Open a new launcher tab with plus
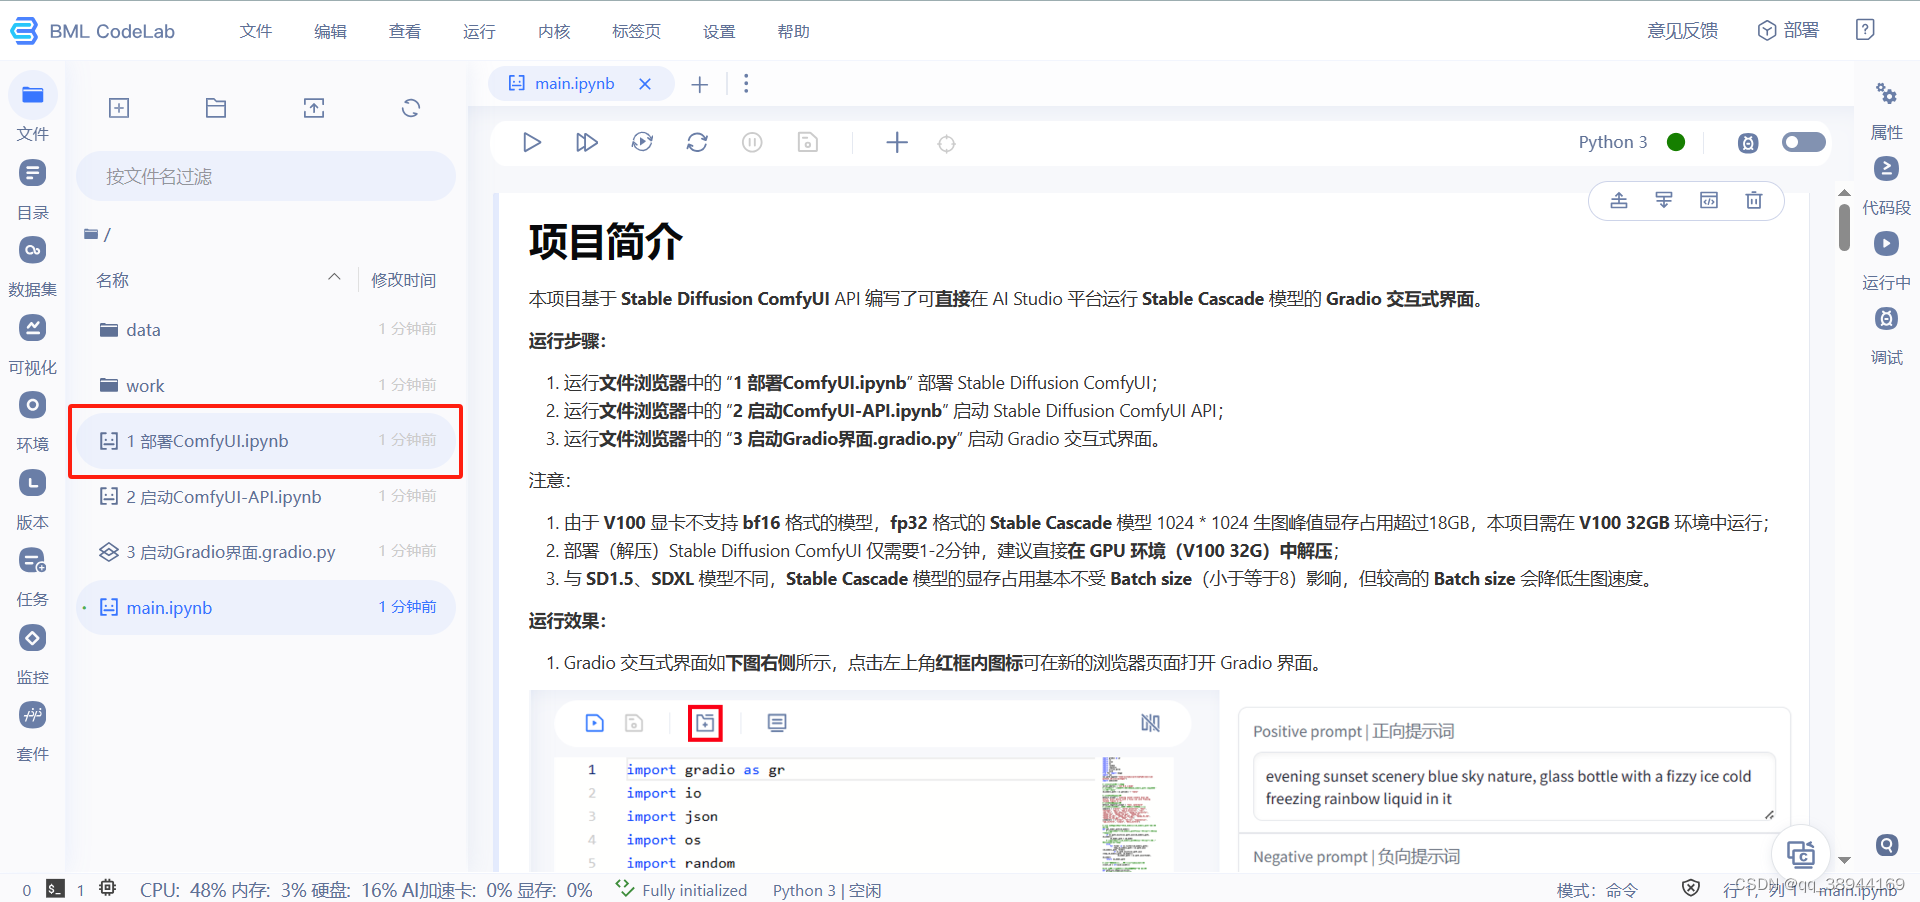This screenshot has width=1920, height=902. coord(700,84)
